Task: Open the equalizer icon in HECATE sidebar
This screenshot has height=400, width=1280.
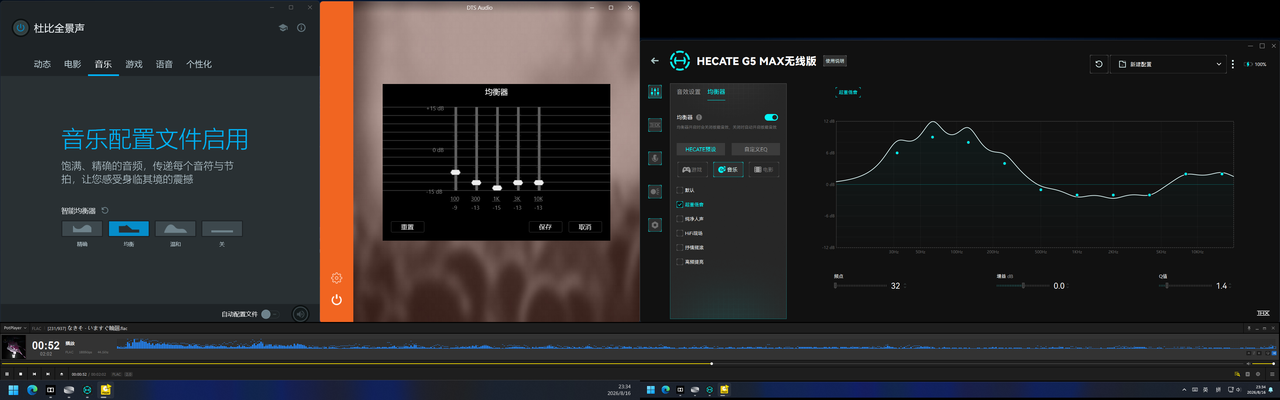Action: click(x=655, y=91)
